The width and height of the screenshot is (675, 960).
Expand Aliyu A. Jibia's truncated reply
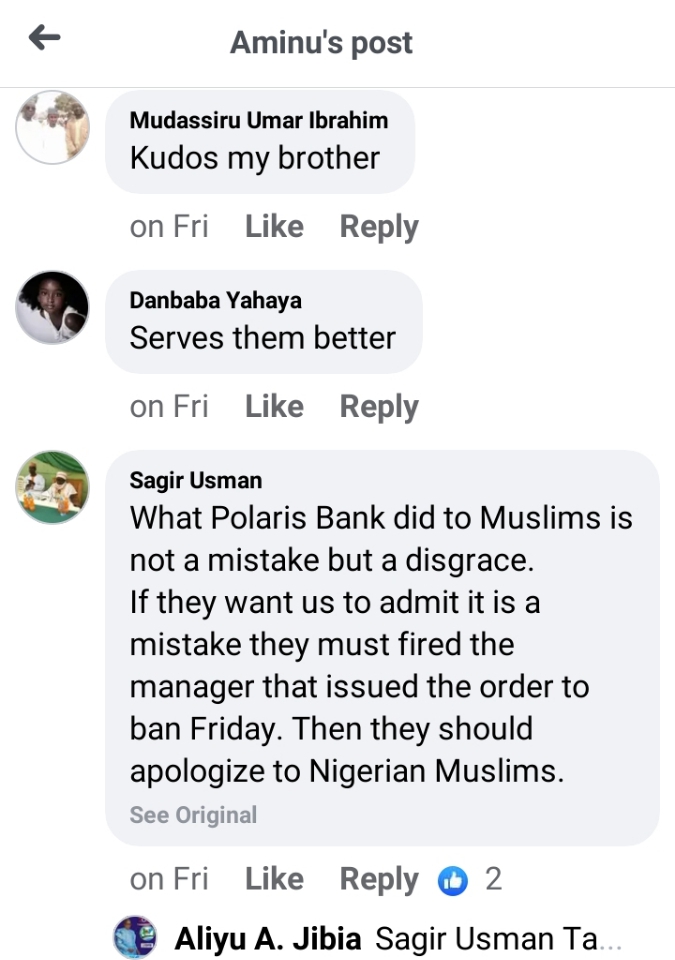tap(499, 939)
